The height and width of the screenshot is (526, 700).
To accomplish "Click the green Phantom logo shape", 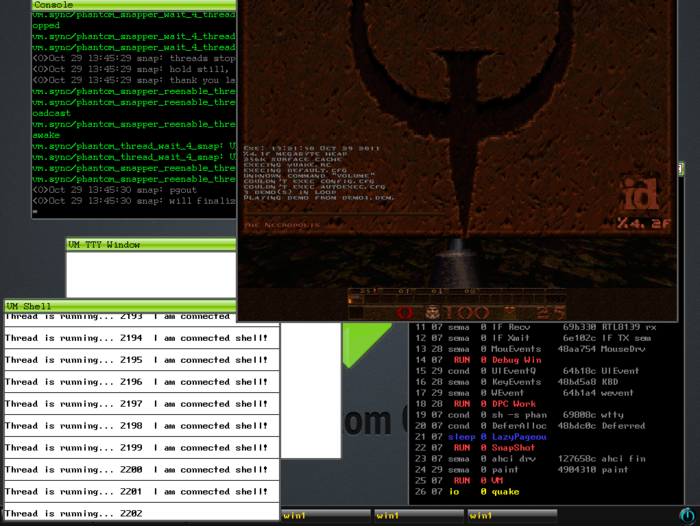I will click(x=367, y=345).
